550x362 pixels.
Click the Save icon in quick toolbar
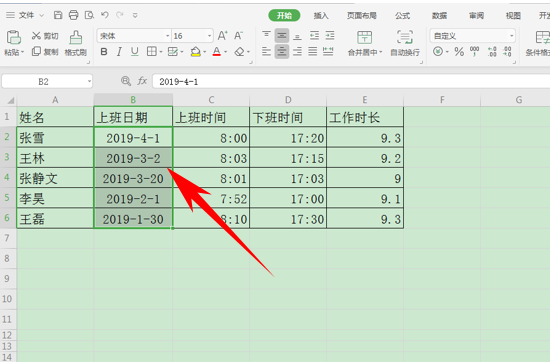pos(58,15)
